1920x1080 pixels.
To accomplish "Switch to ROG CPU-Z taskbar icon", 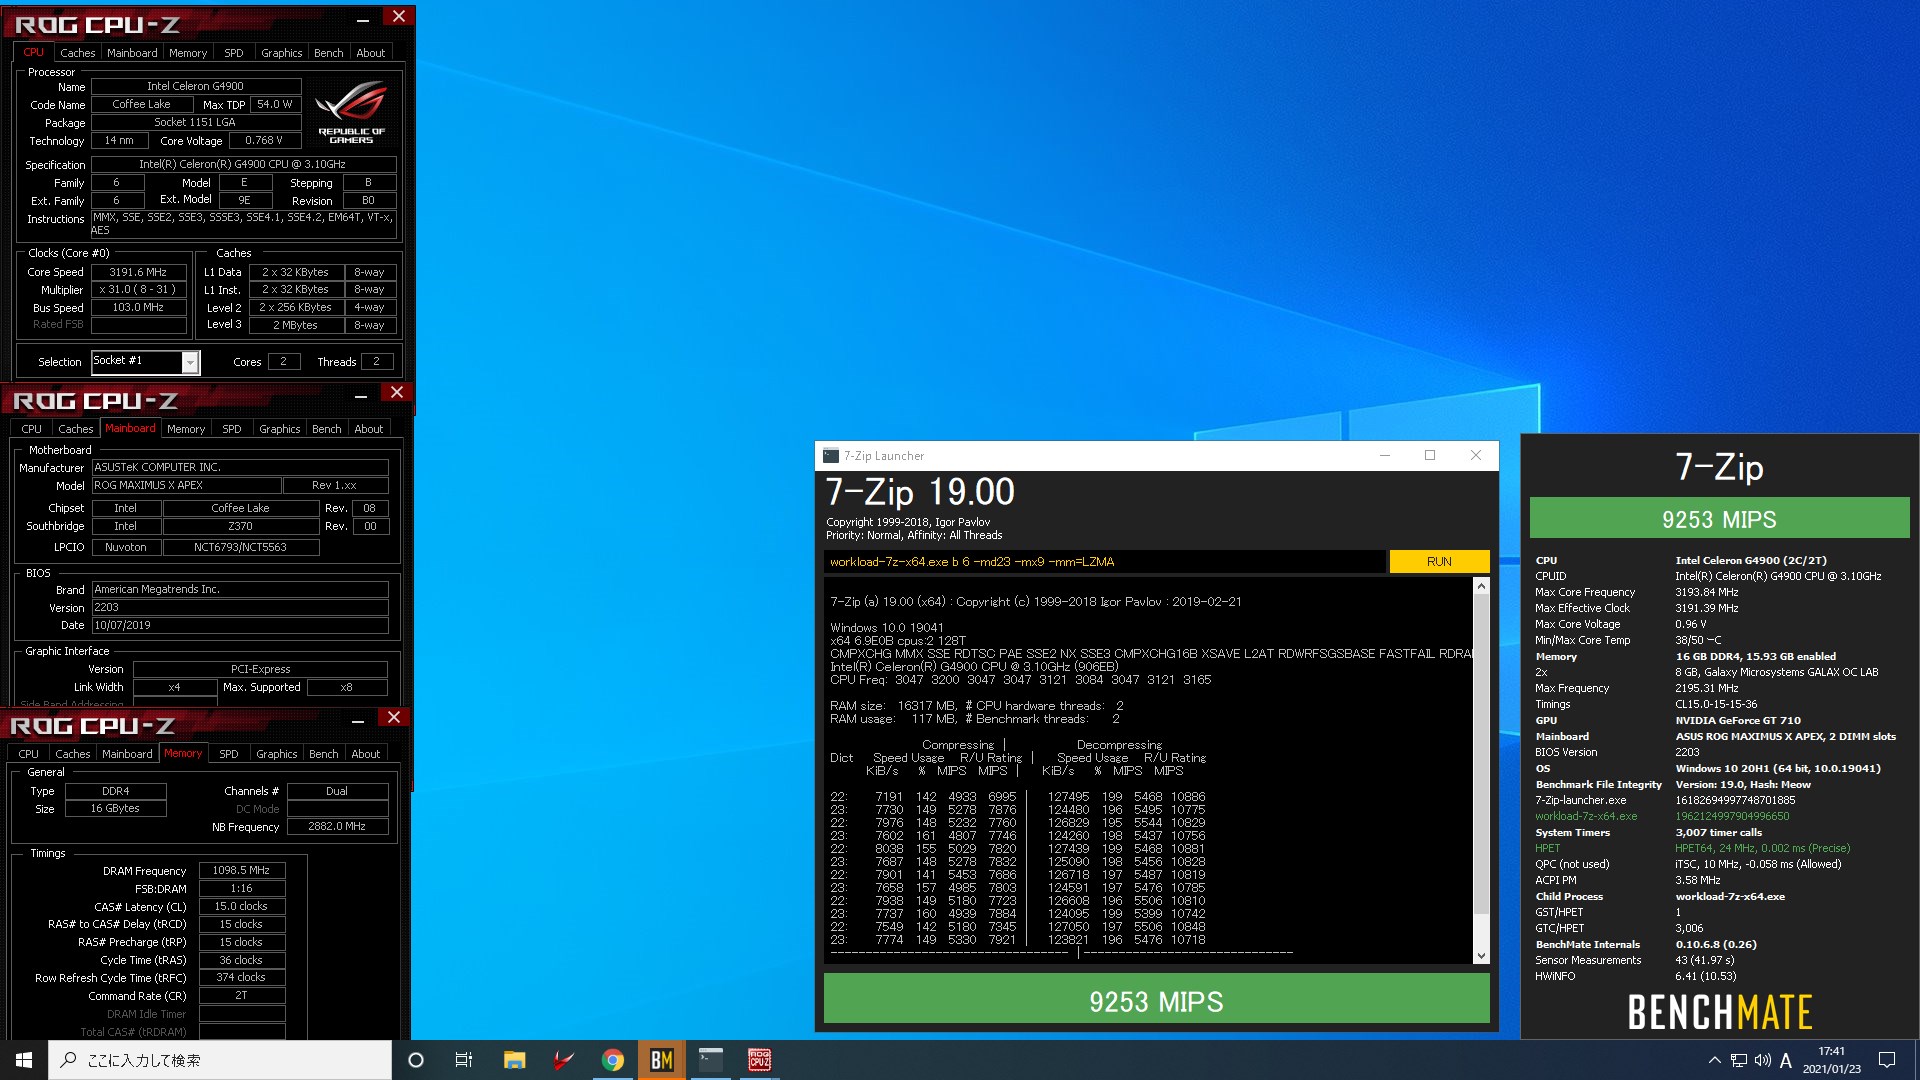I will click(x=759, y=1060).
